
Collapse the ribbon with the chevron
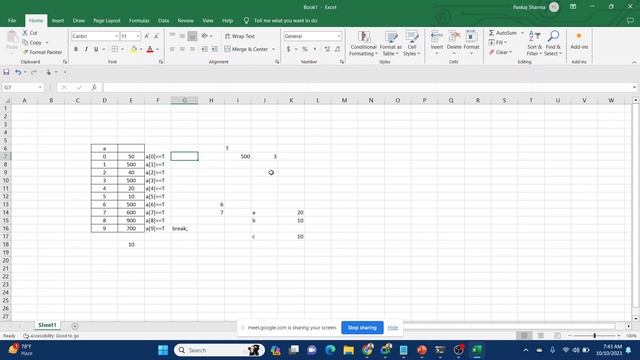point(634,62)
